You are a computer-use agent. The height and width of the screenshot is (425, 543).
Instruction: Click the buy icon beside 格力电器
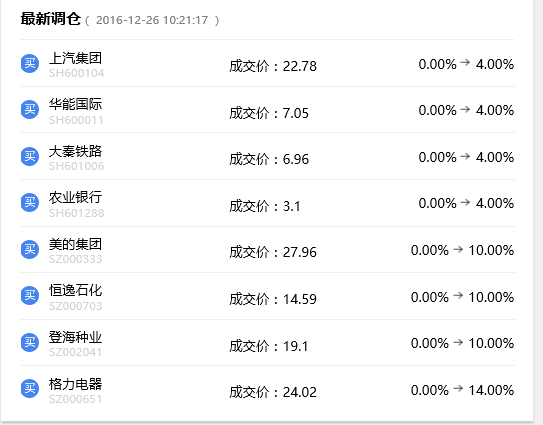(30, 388)
